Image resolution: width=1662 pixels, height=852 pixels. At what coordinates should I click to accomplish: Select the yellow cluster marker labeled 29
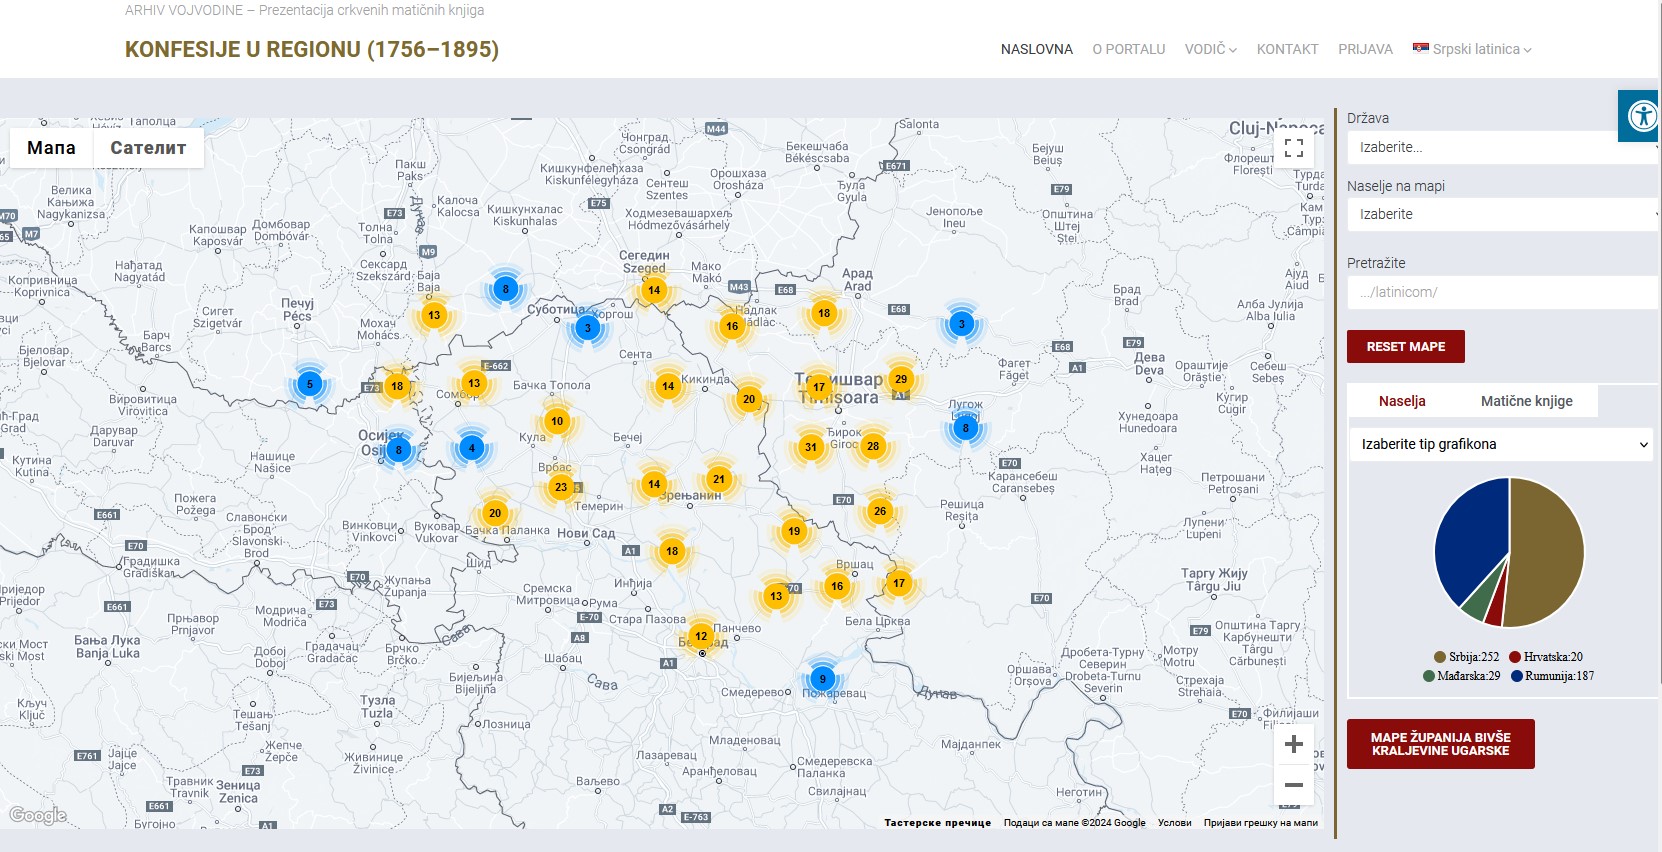pyautogui.click(x=901, y=379)
